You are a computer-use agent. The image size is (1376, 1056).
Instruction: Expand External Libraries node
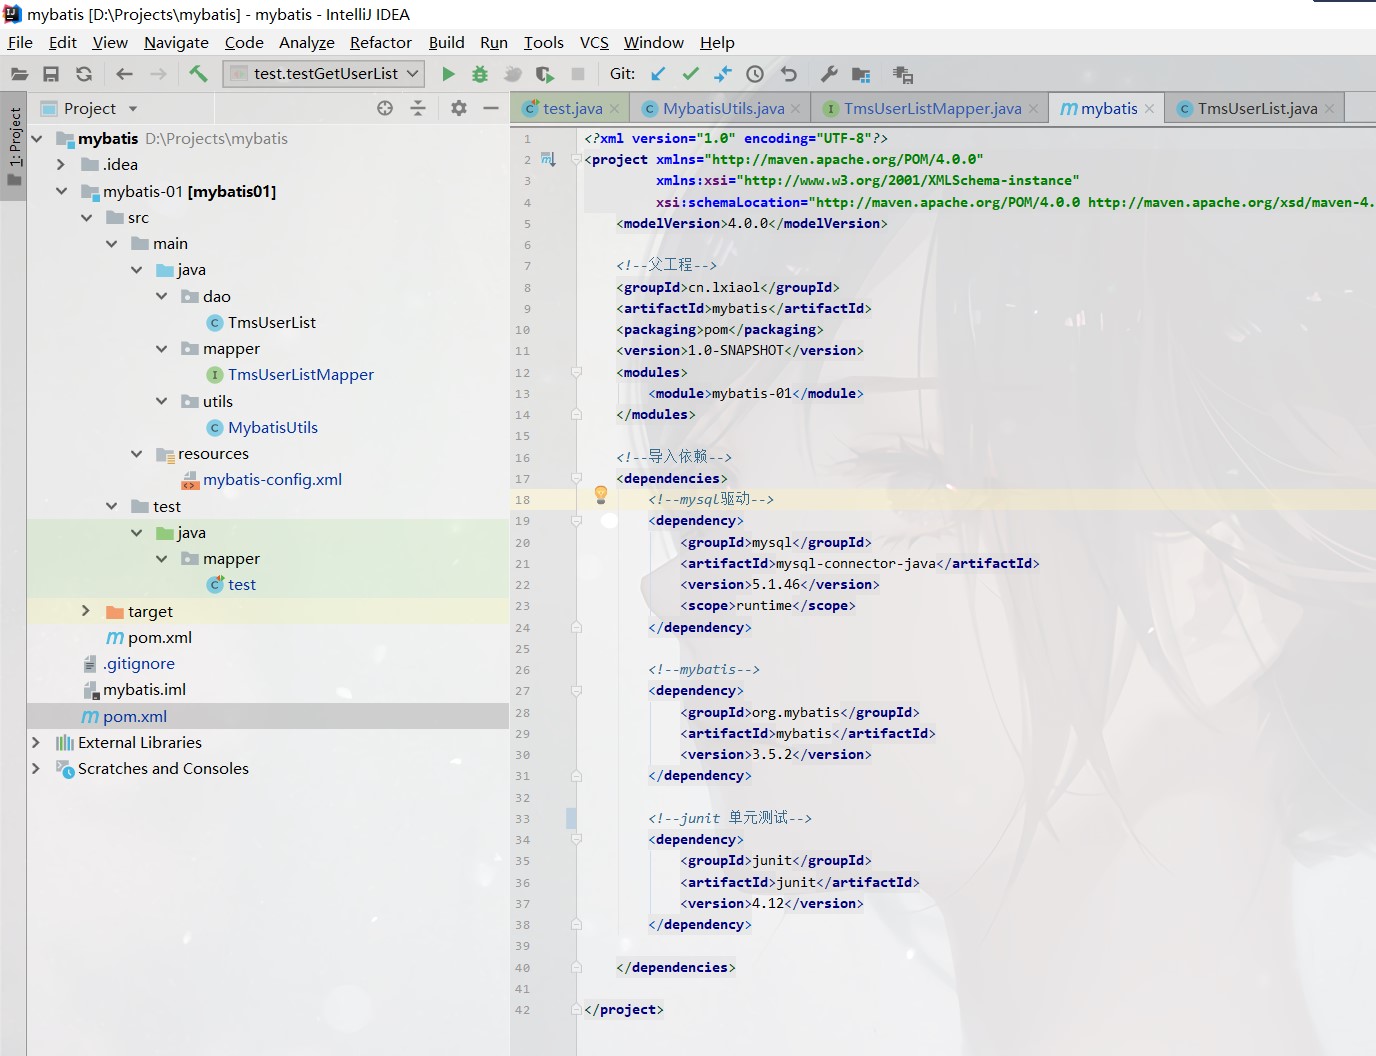36,742
